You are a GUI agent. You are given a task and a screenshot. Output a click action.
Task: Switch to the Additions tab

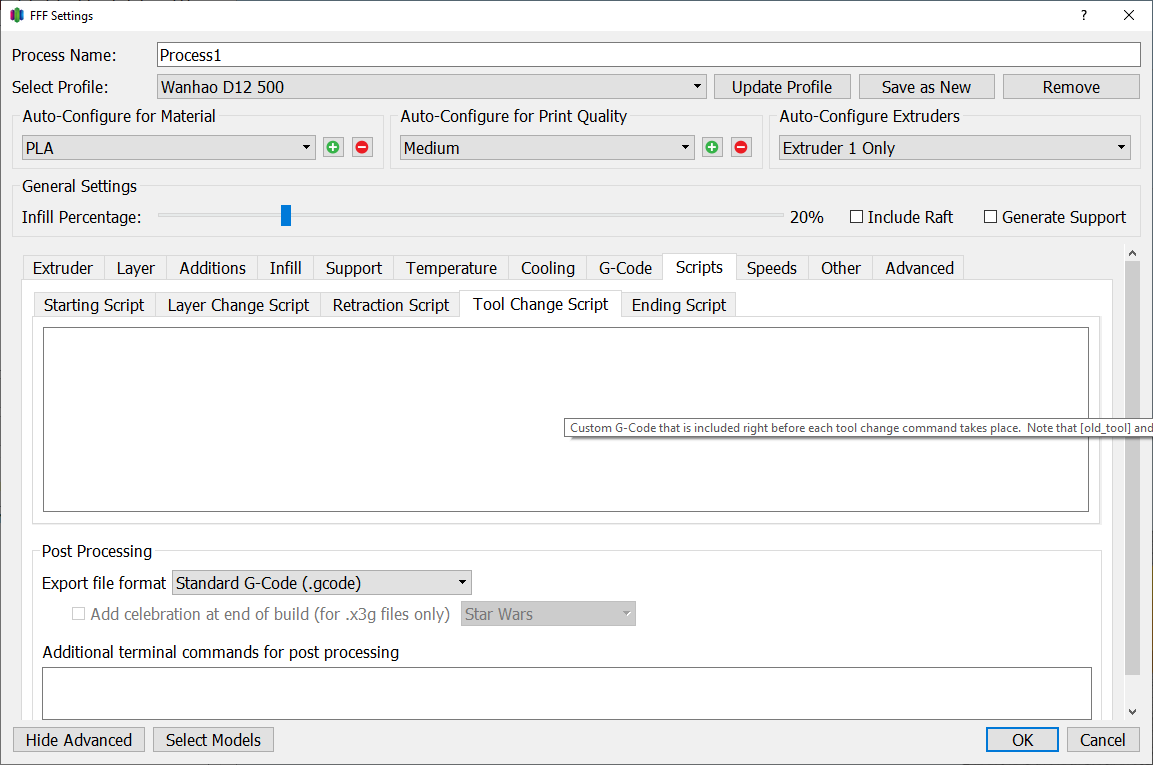pos(213,268)
